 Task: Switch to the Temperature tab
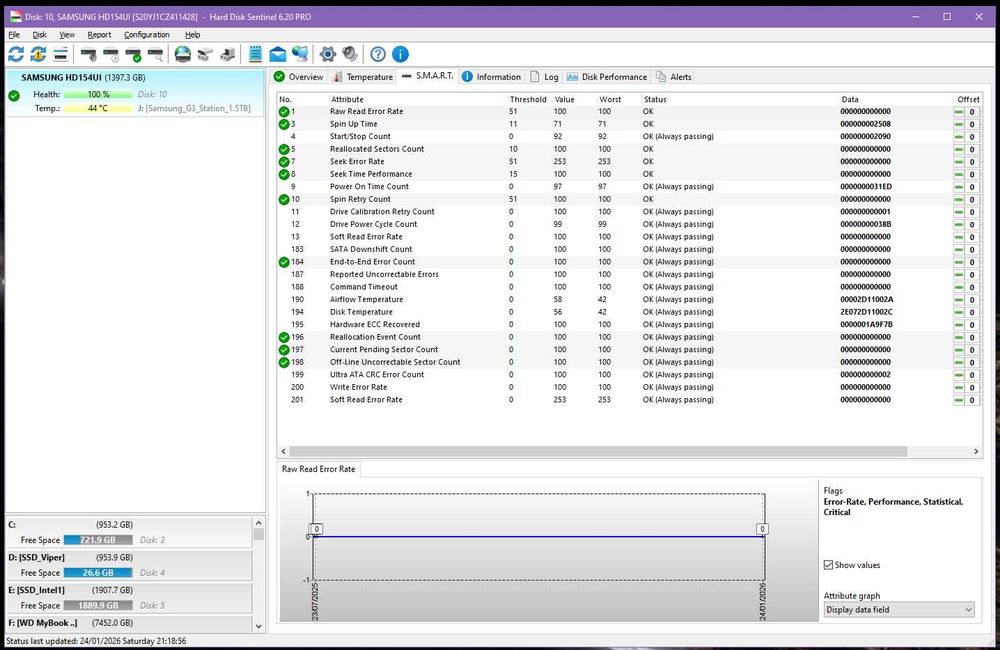pos(363,77)
